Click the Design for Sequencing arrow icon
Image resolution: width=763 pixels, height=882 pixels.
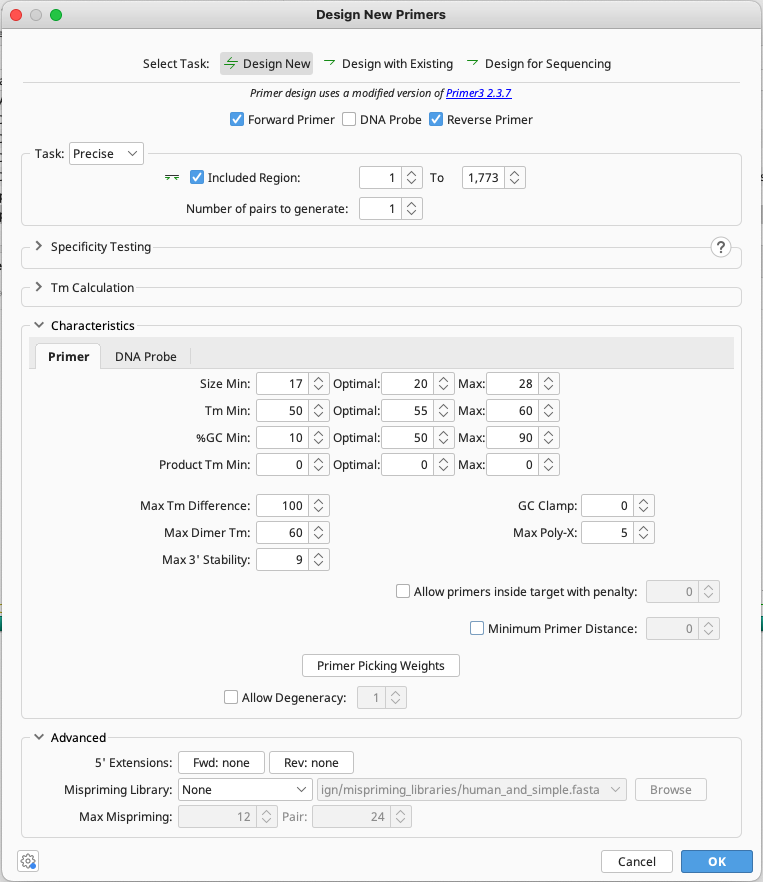coord(472,63)
